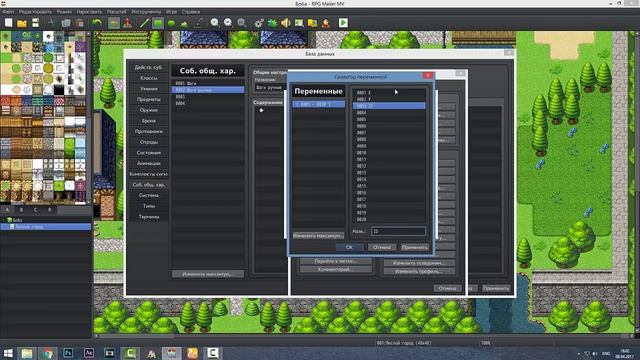The width and height of the screenshot is (640, 360).
Task: Select the Состояния database tab
Action: coord(149,153)
